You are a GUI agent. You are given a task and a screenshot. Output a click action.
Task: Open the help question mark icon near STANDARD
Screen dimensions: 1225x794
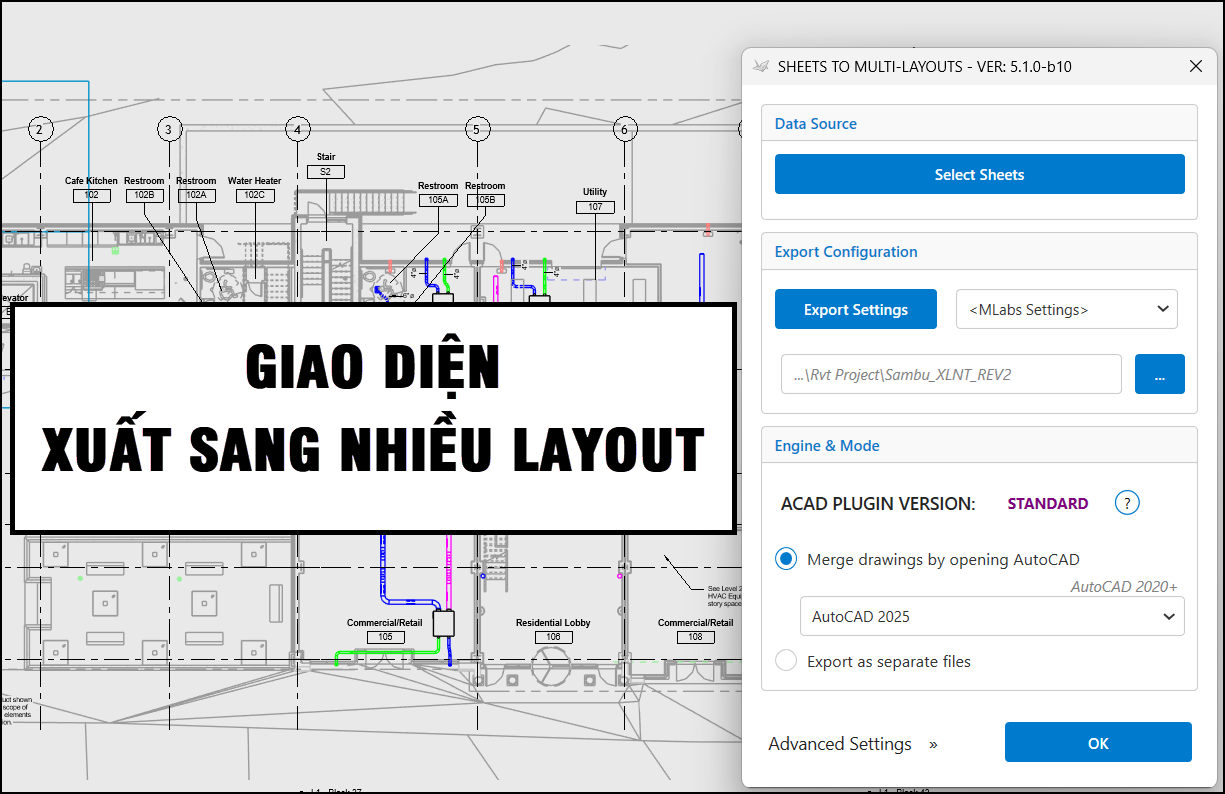click(x=1126, y=503)
